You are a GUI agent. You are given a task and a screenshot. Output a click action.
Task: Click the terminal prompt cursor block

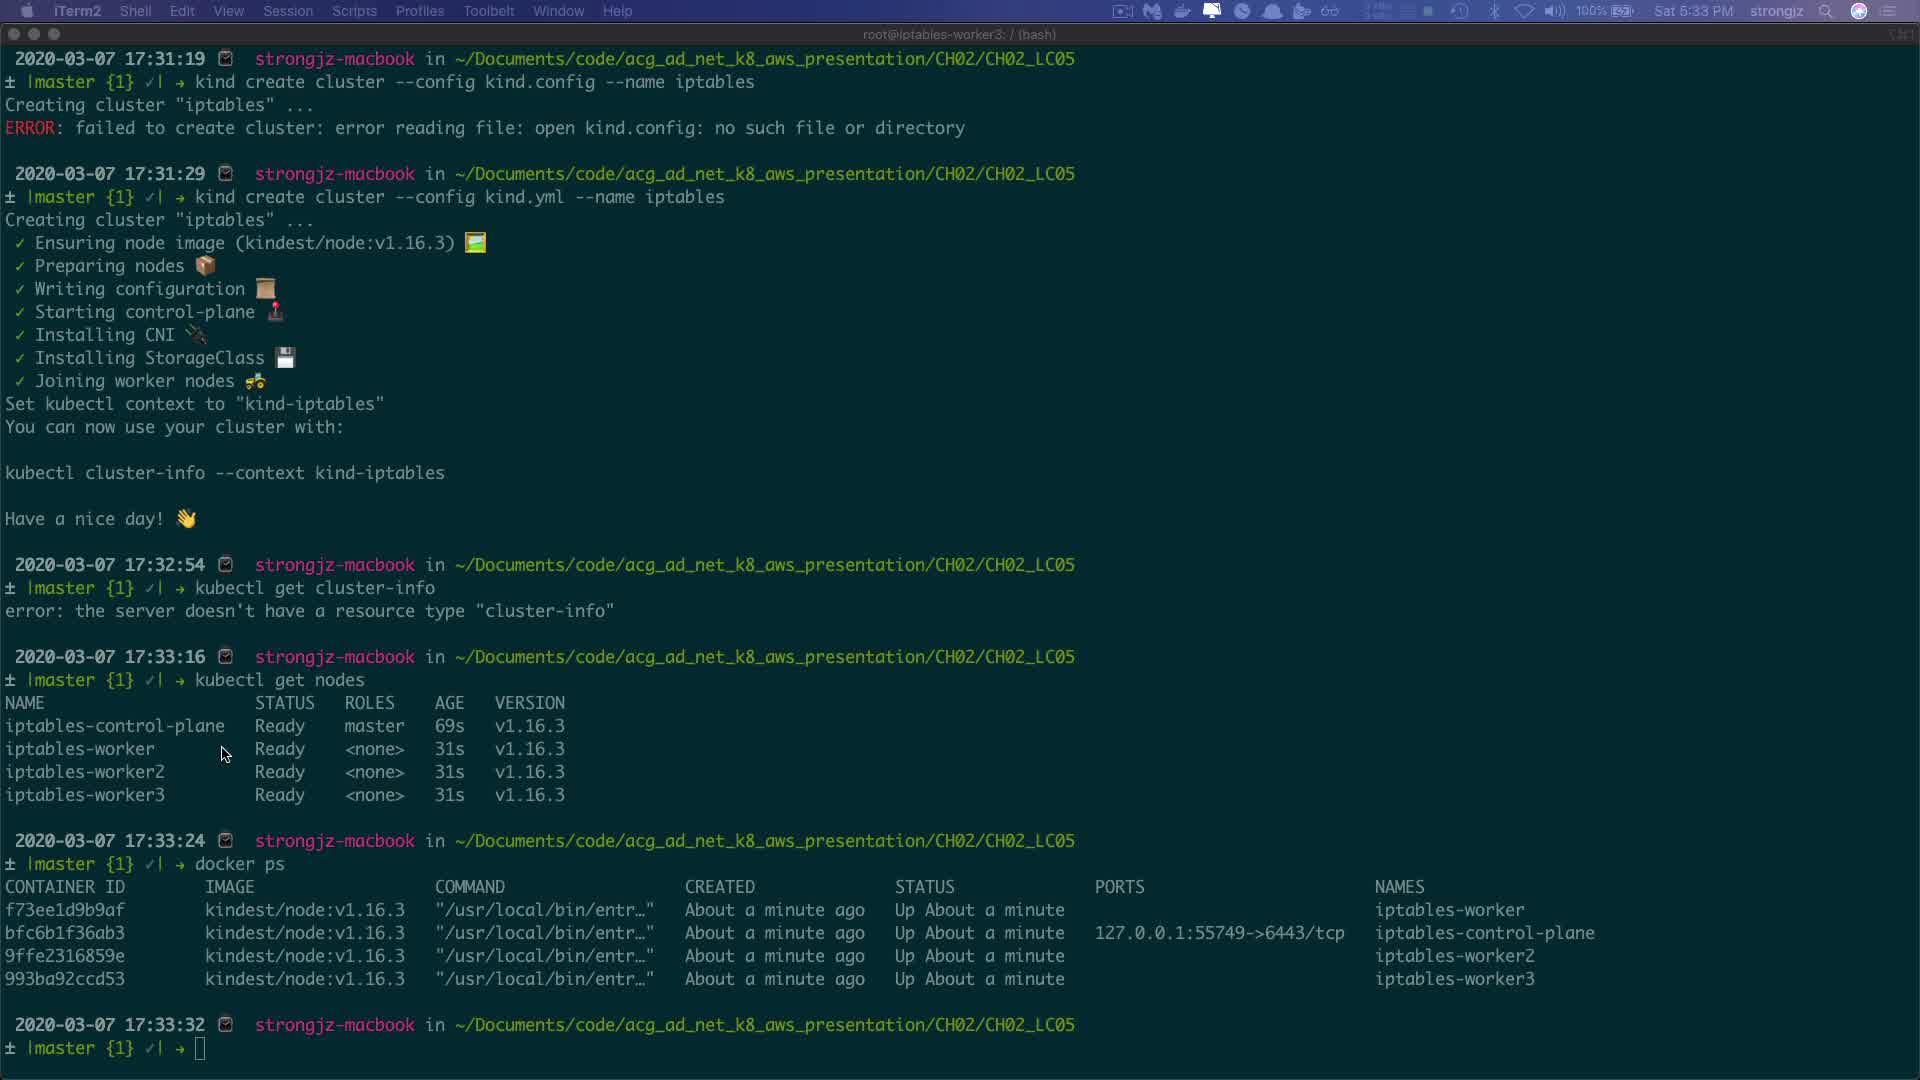[x=200, y=1048]
